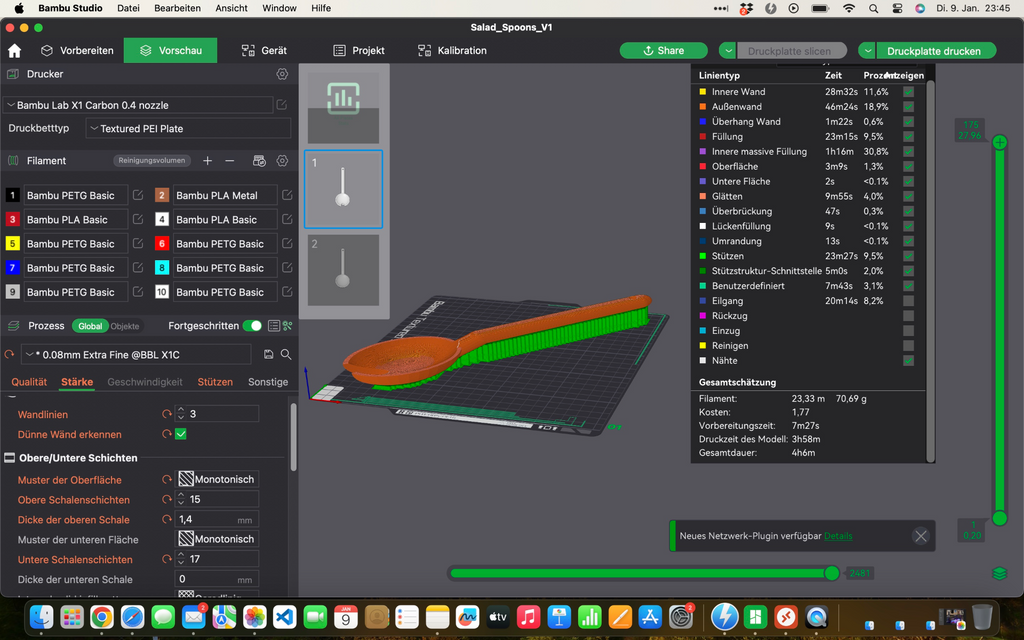Screen dimensions: 1024x640
Task: Open Muster der unteren Fläche dropdown
Action: click(x=218, y=539)
